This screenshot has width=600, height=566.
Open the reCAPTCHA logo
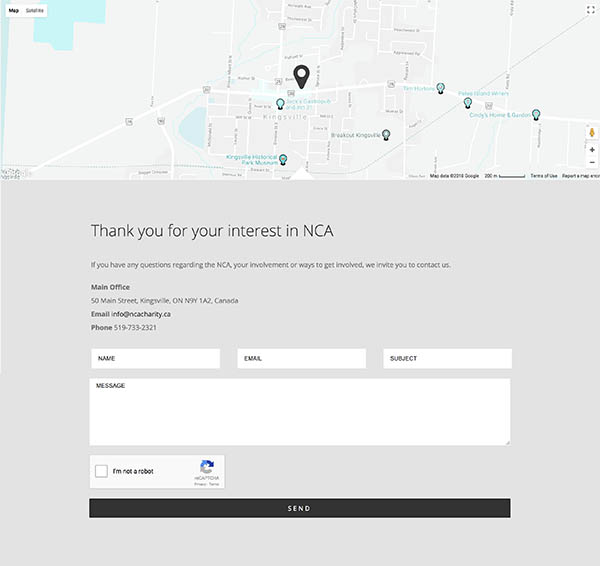coord(207,467)
